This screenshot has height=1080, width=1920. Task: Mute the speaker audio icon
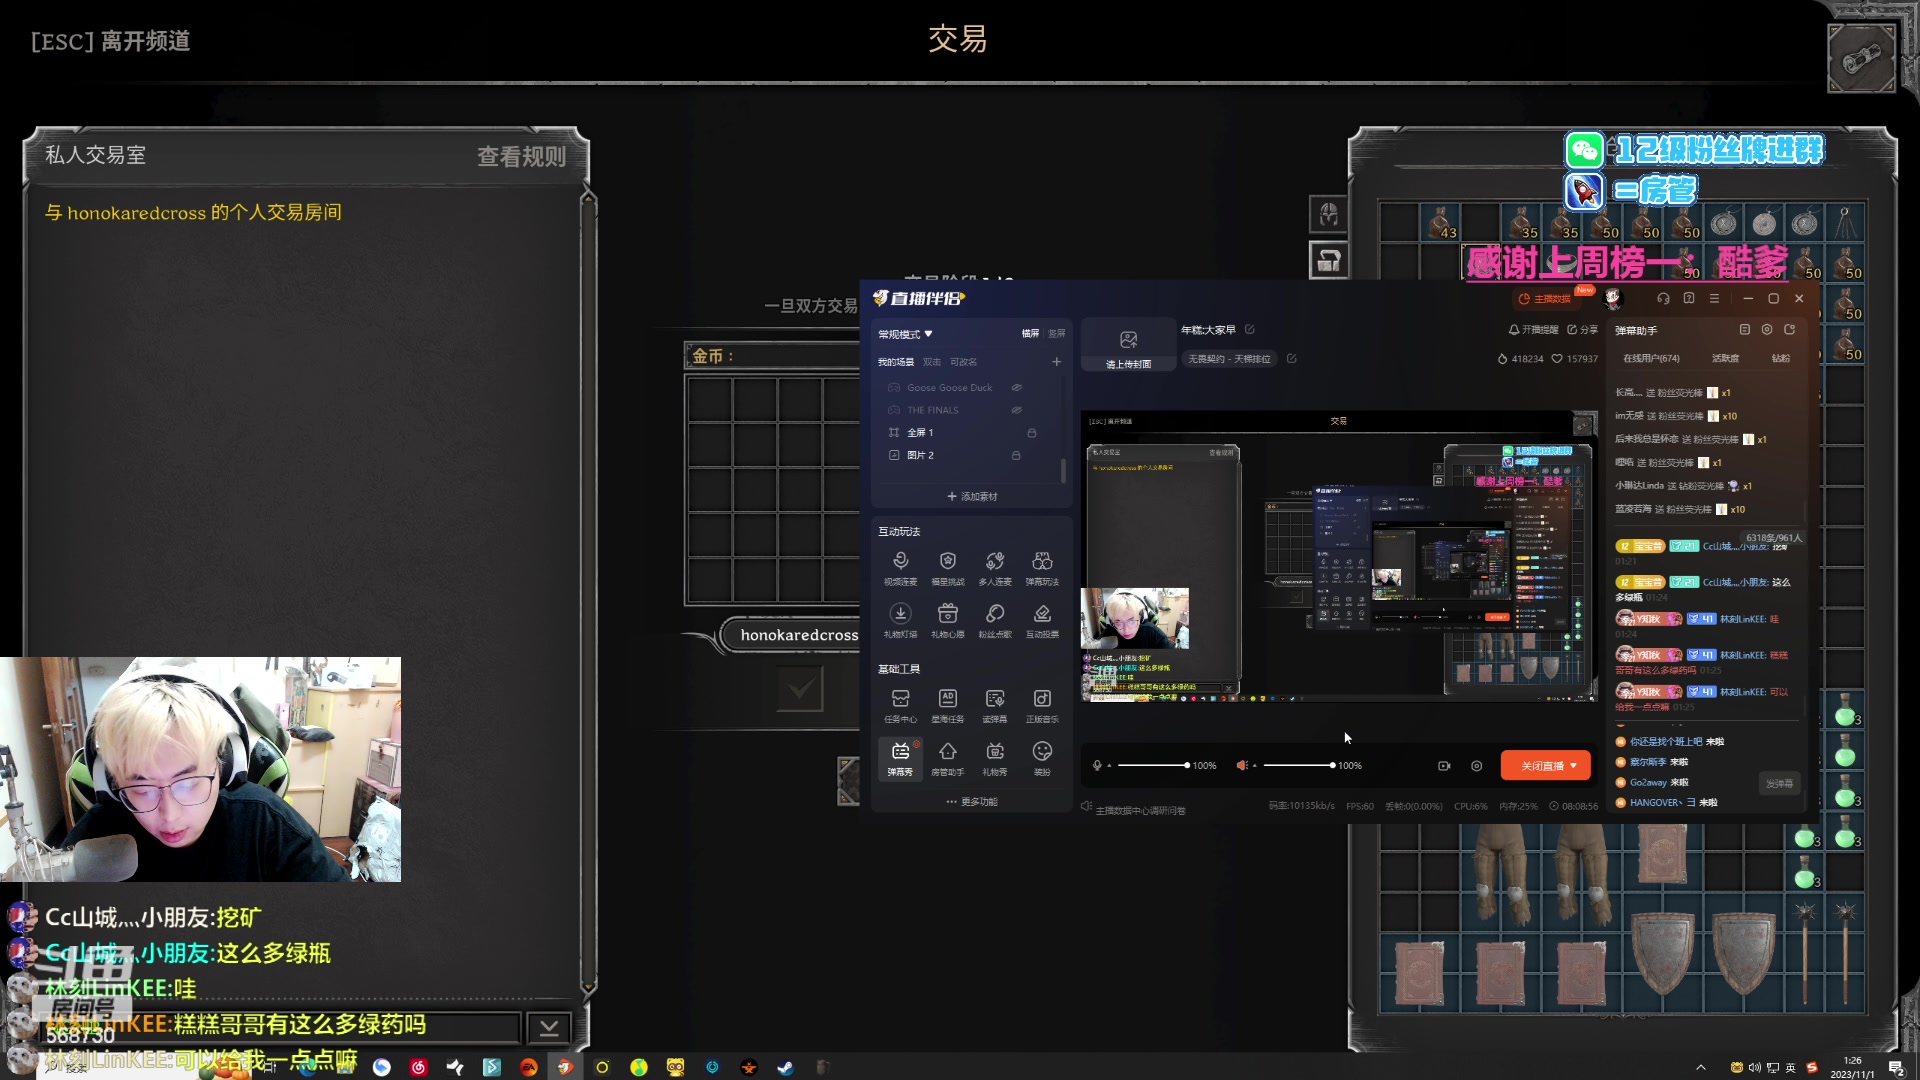coord(1241,766)
